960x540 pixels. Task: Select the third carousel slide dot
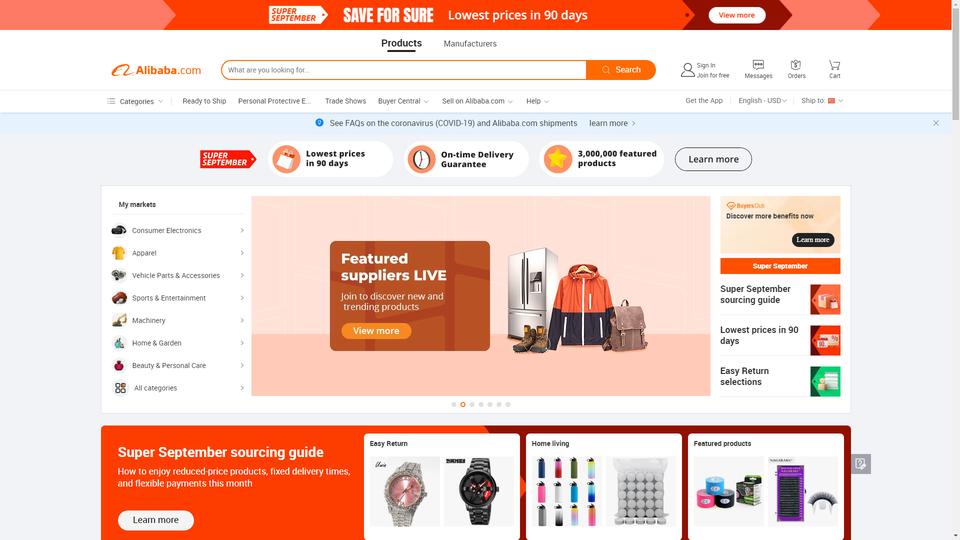coord(471,404)
